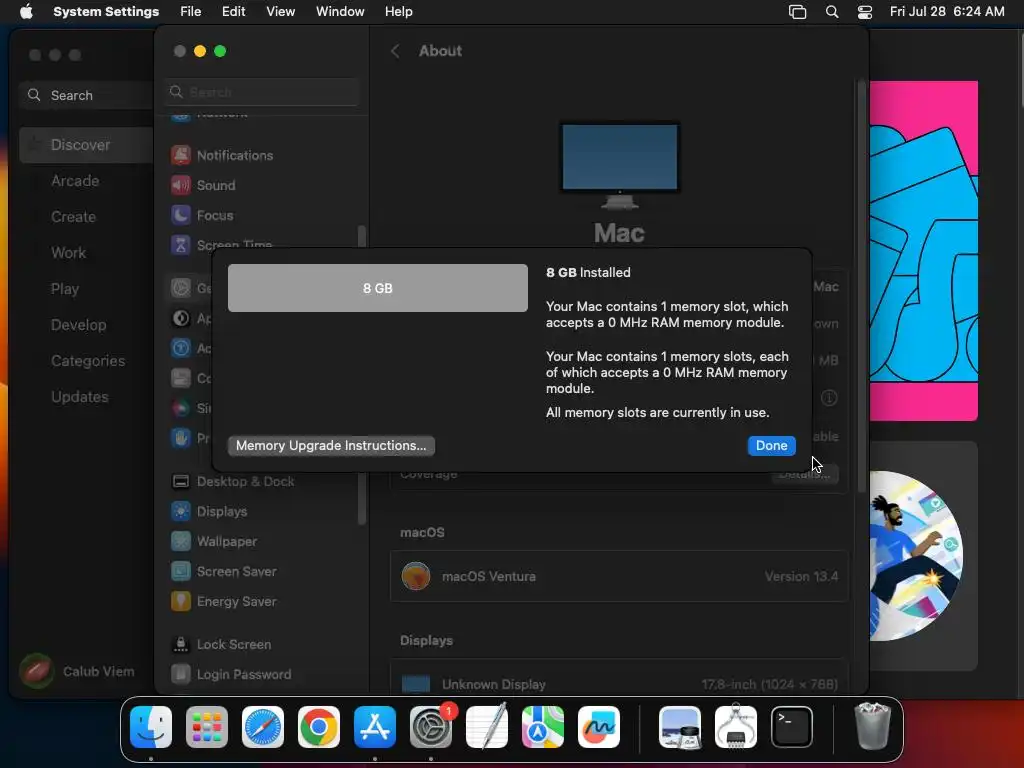This screenshot has width=1024, height=768.
Task: Click the About pane scrollbar
Action: pyautogui.click(x=861, y=287)
